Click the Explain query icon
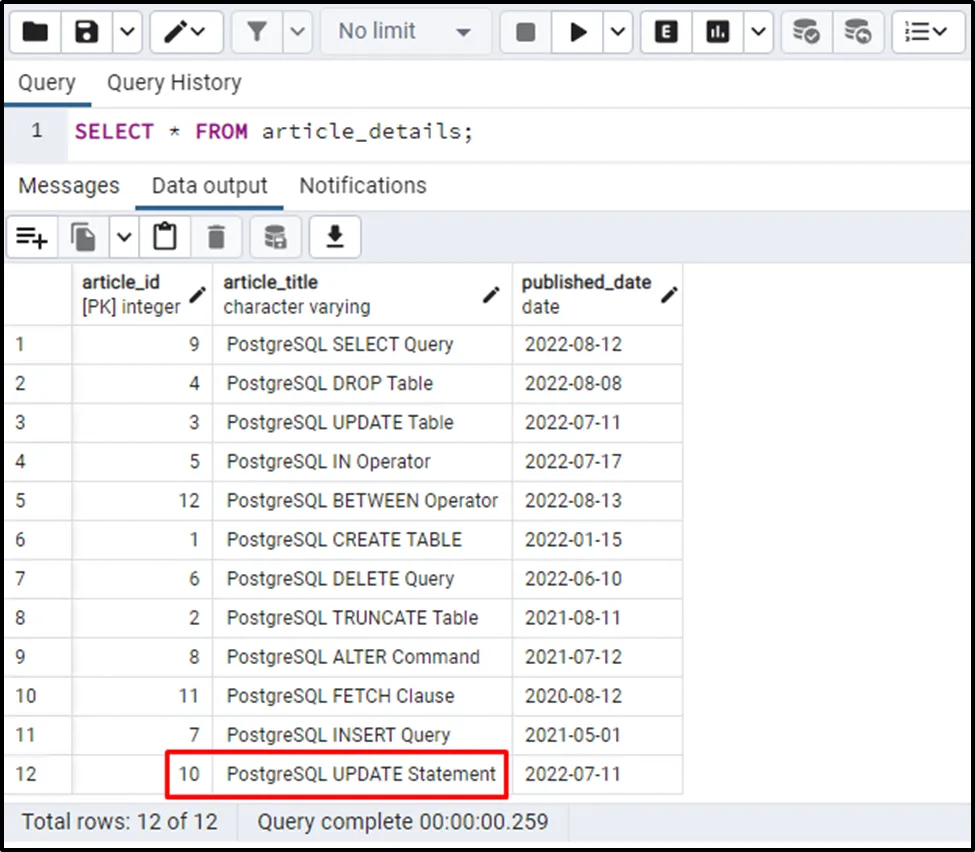This screenshot has height=852, width=975. [666, 32]
